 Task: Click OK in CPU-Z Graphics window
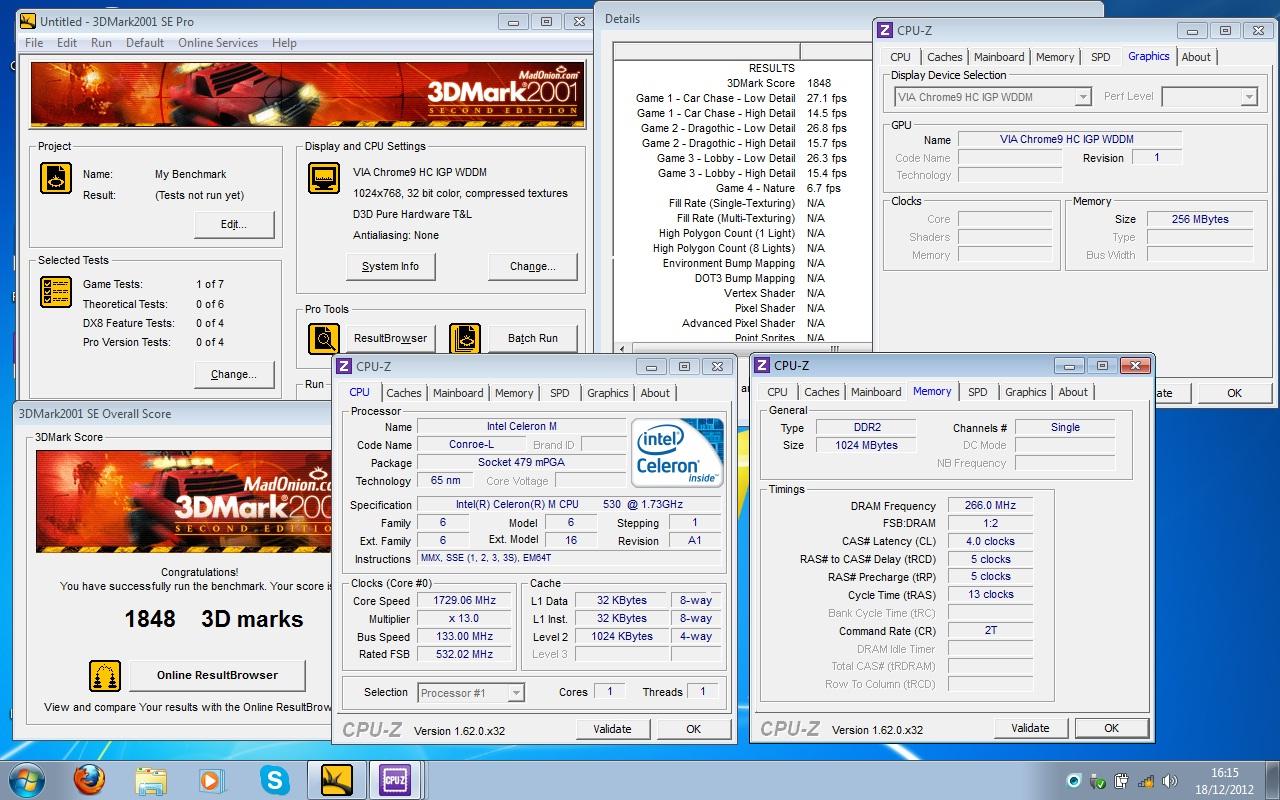[x=1234, y=393]
